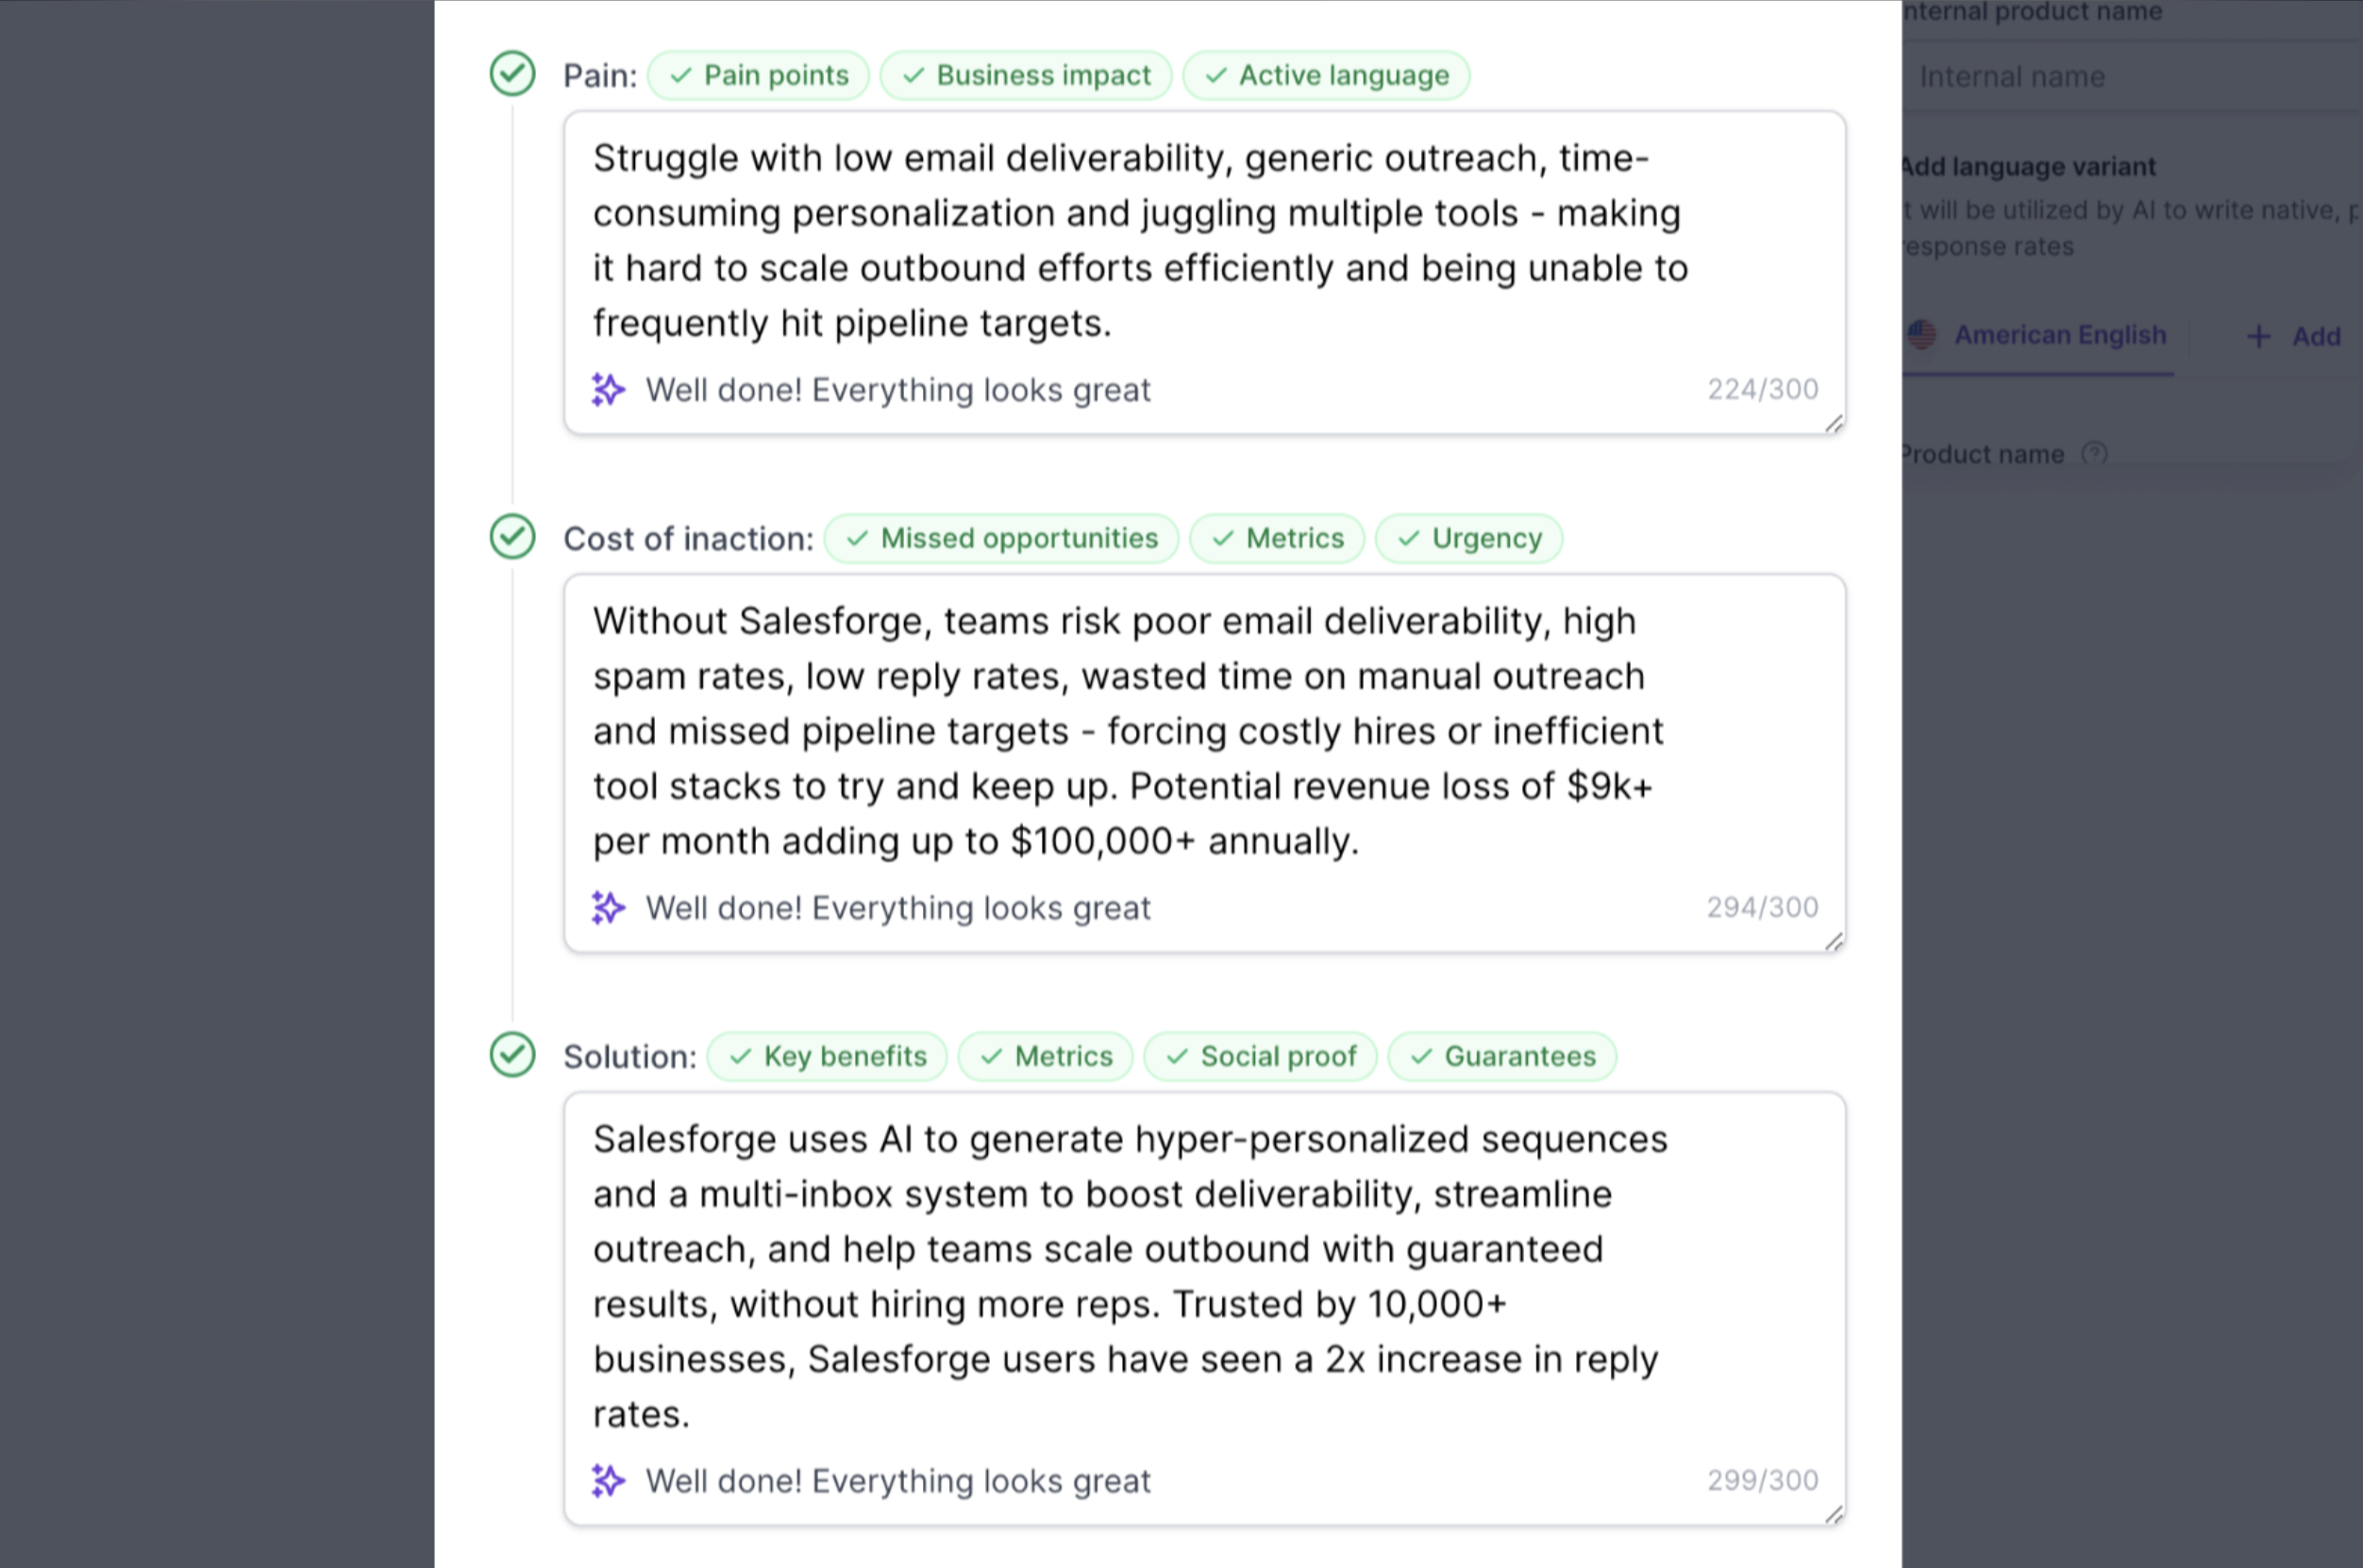The height and width of the screenshot is (1568, 2363).
Task: Click inside the Pain description text area
Action: 1204,240
